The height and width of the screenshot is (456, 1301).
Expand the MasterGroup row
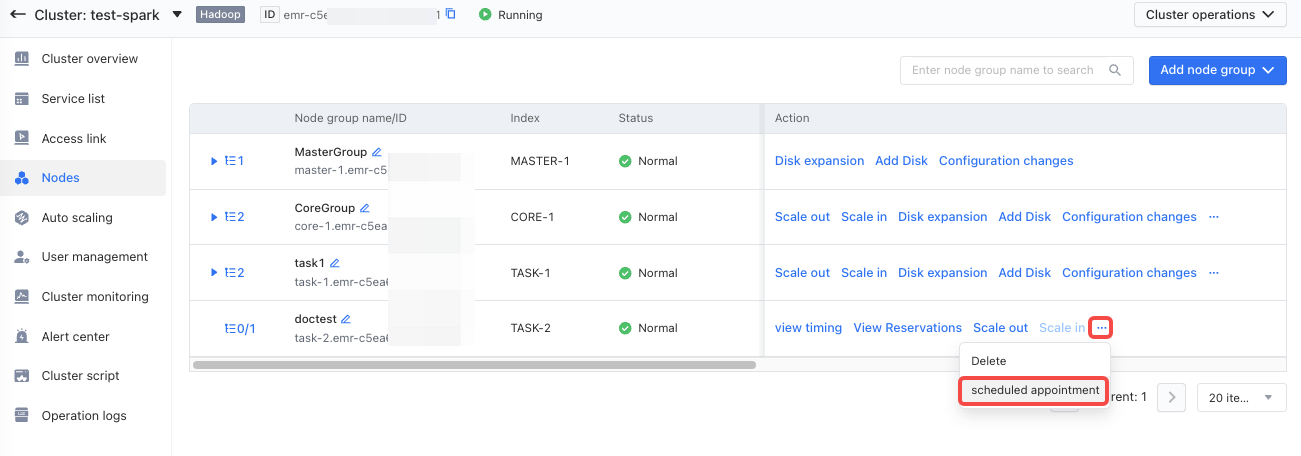pos(214,161)
